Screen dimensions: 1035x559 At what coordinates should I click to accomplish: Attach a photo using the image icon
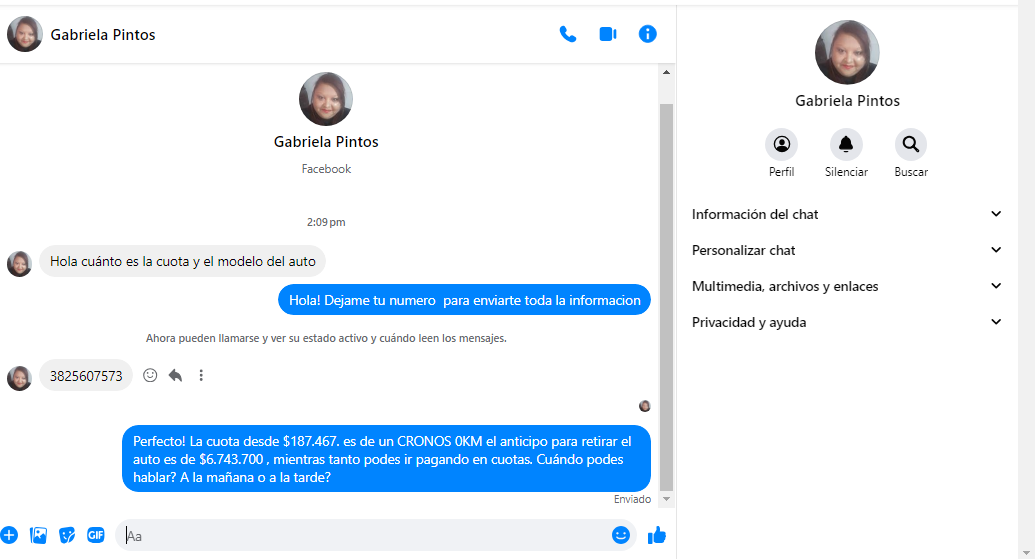tap(39, 535)
